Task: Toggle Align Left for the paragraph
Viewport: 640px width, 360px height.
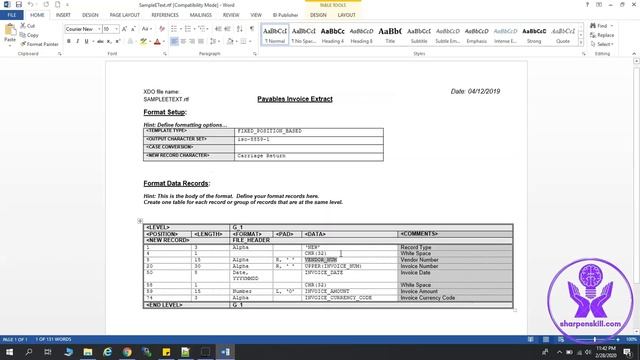Action: pyautogui.click(x=174, y=41)
